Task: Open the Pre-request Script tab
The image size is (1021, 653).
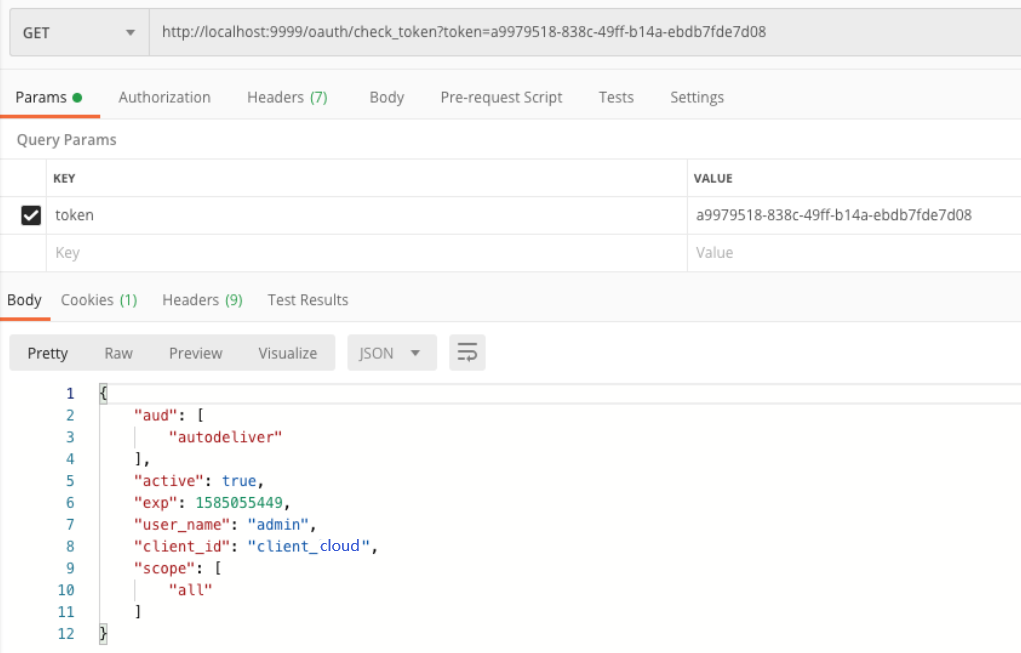Action: 501,97
